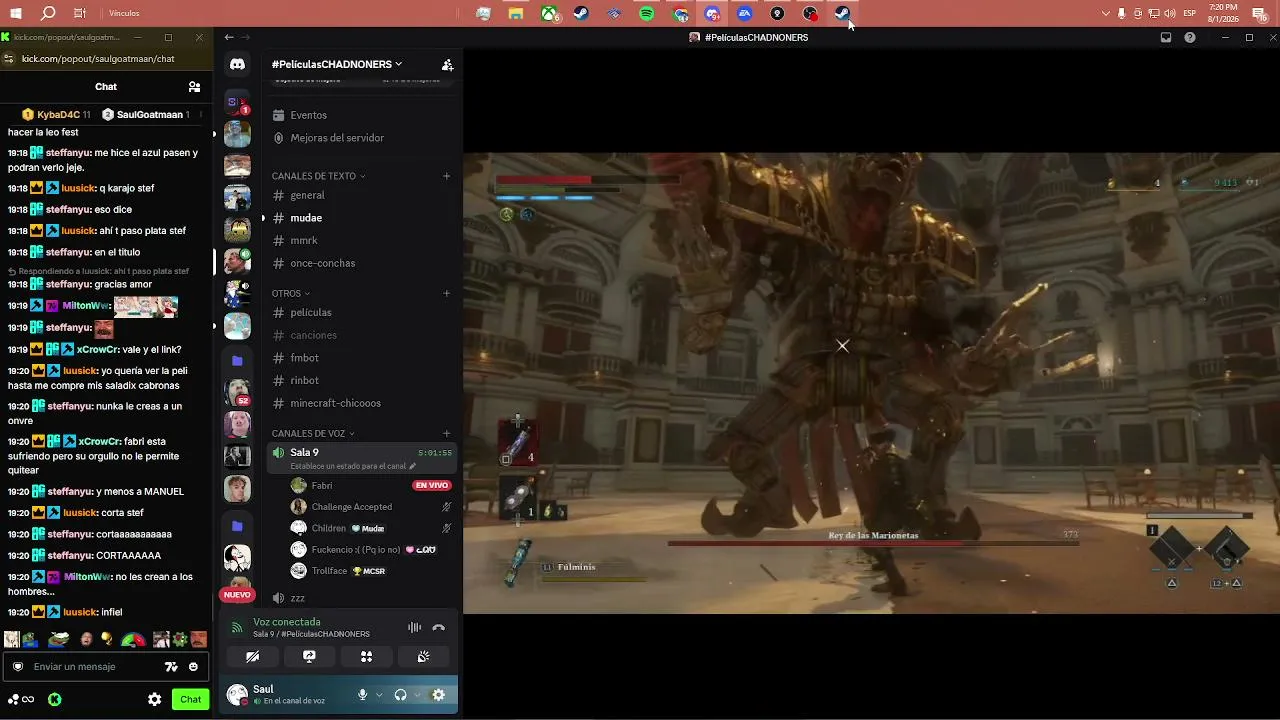
Task: Open leaderboard entry KybaD4C
Action: point(57,115)
